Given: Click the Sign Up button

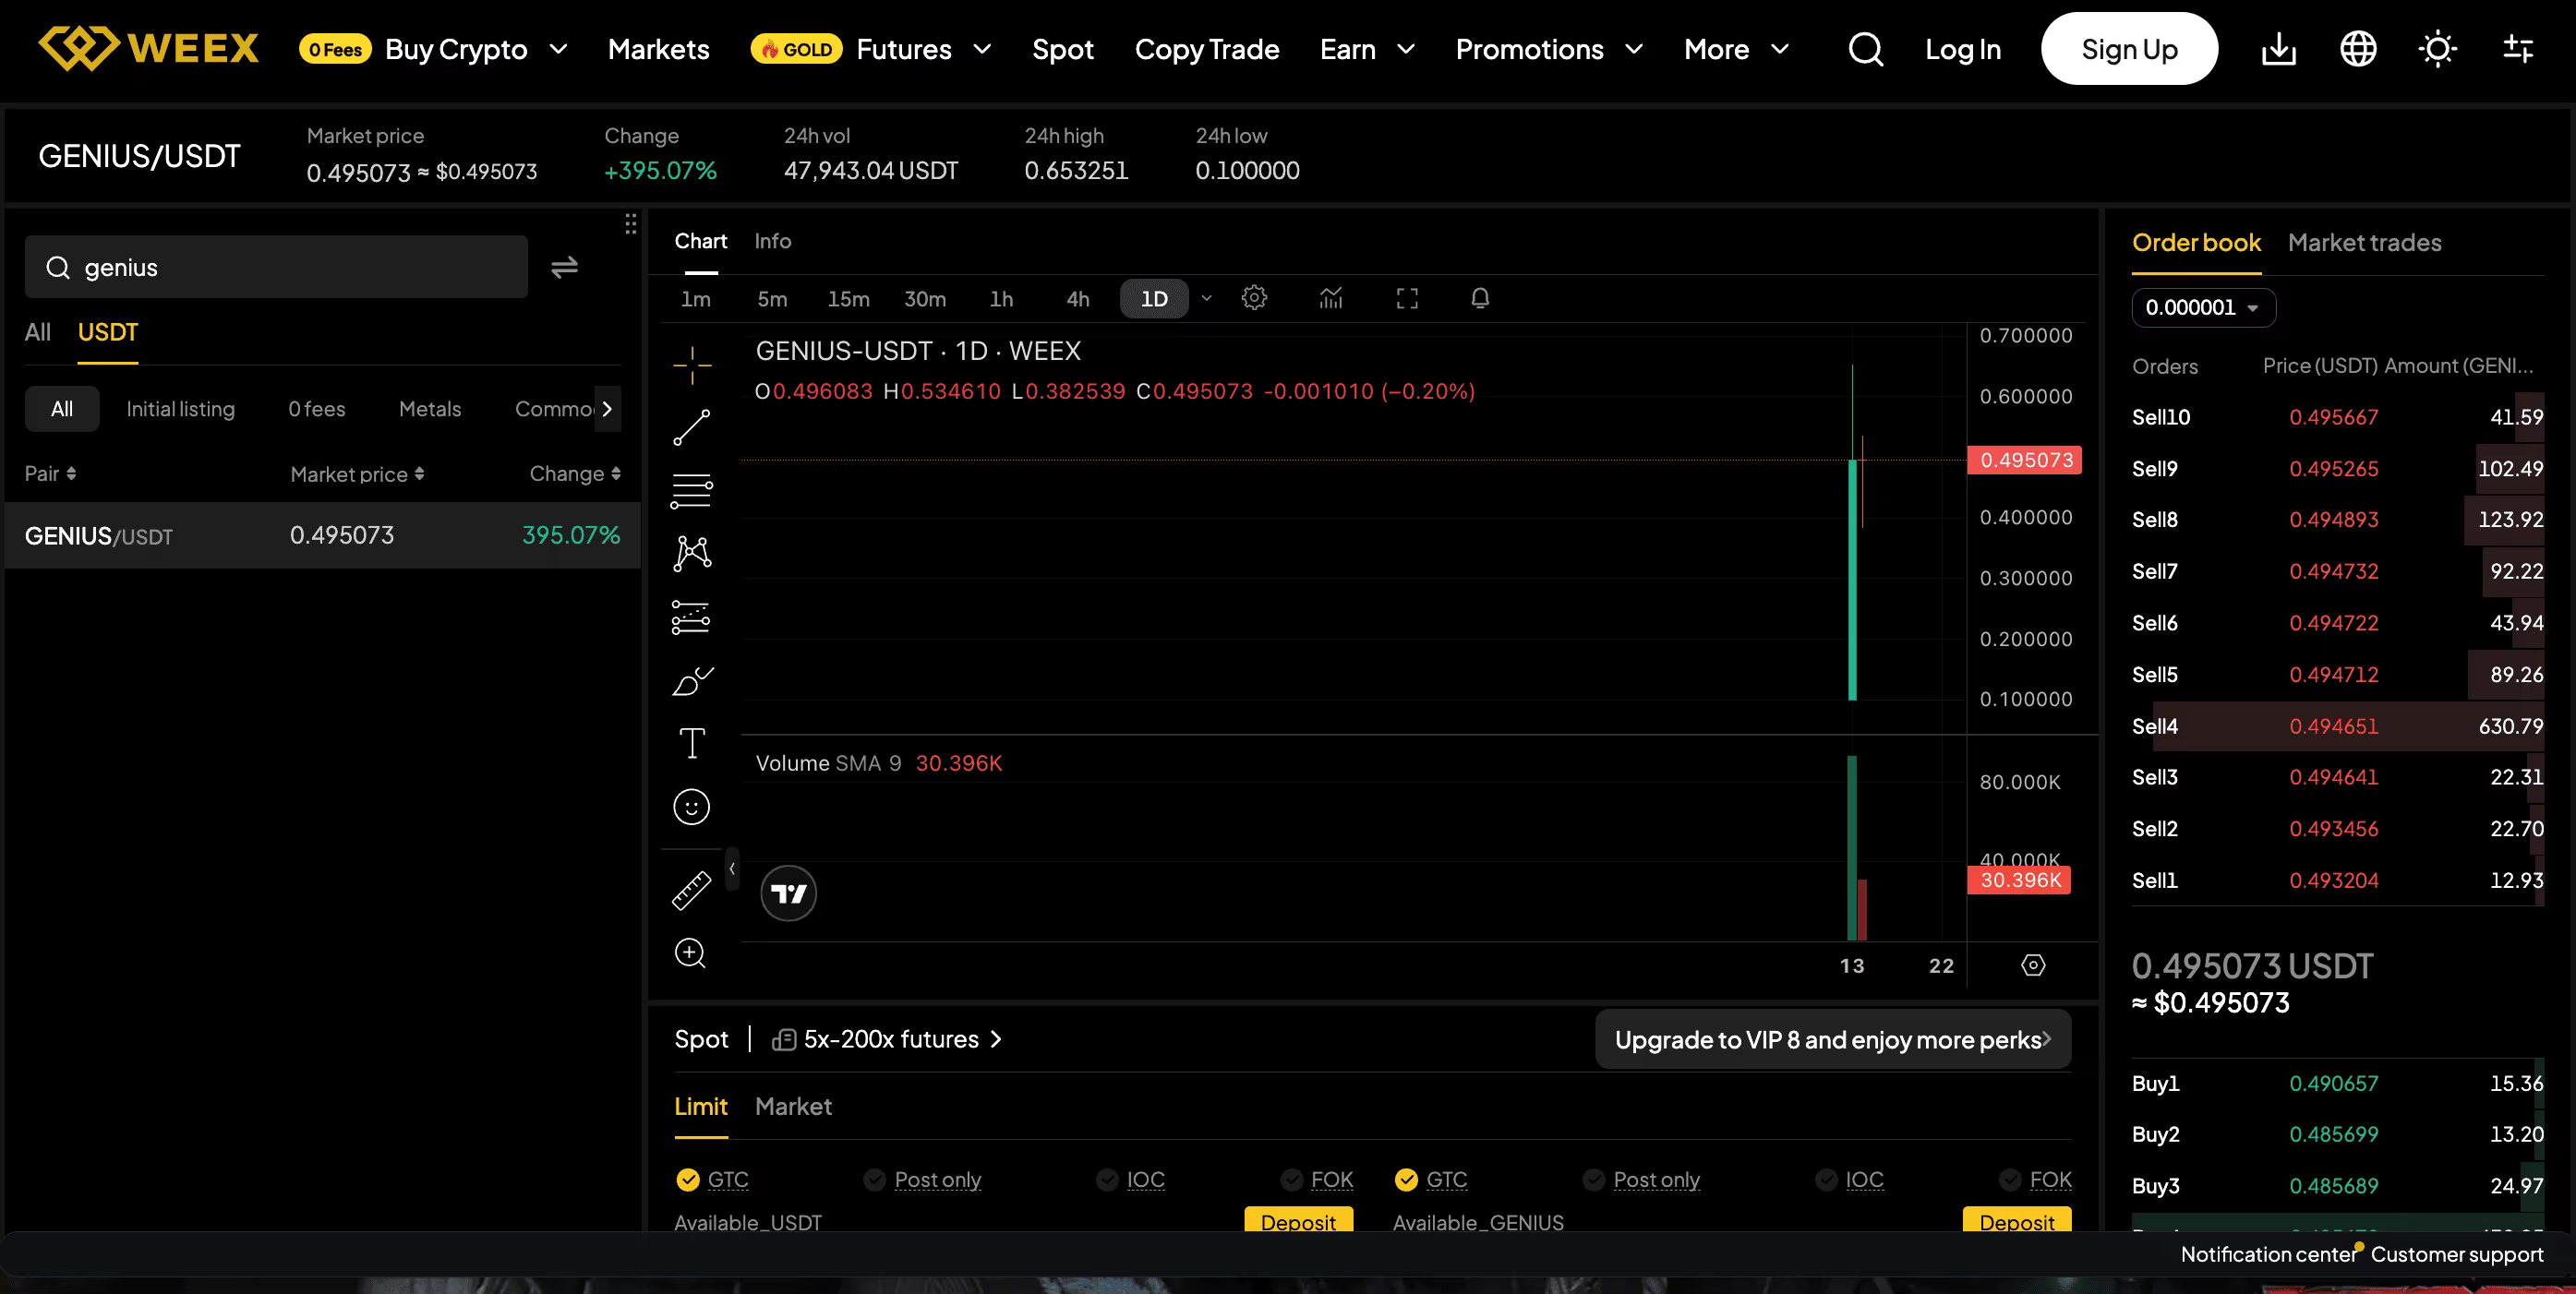Looking at the screenshot, I should (2129, 49).
